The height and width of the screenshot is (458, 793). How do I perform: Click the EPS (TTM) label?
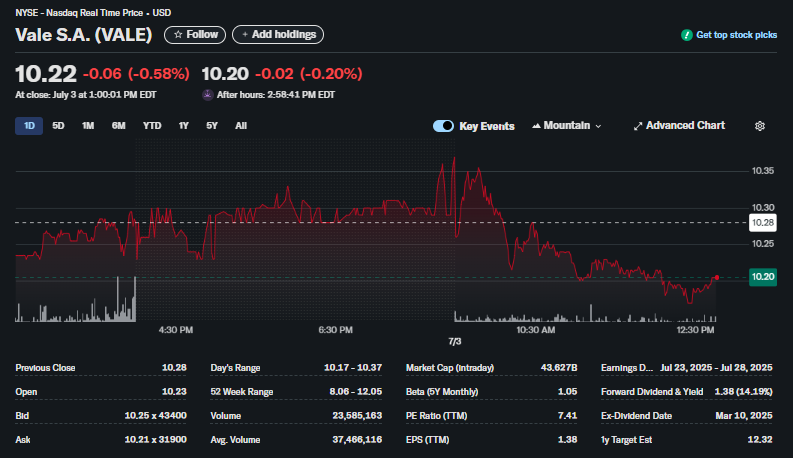[x=427, y=440]
